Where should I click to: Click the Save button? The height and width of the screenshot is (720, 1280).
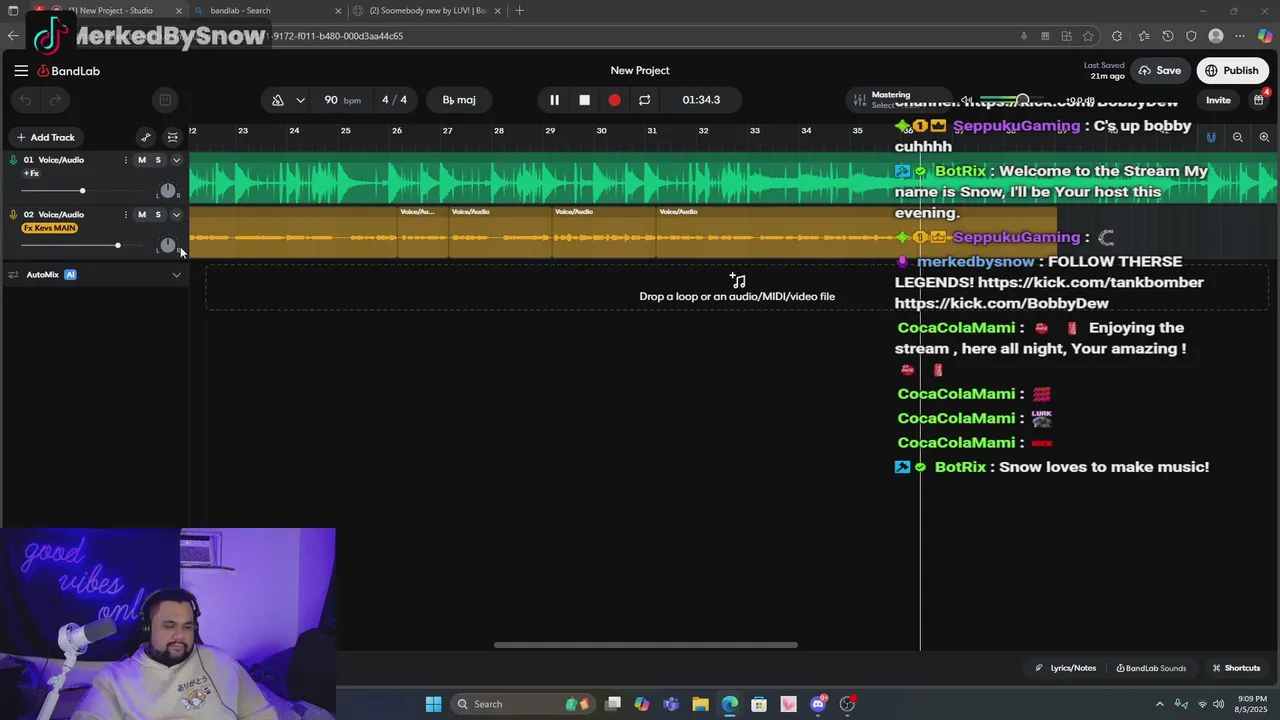coord(1159,71)
